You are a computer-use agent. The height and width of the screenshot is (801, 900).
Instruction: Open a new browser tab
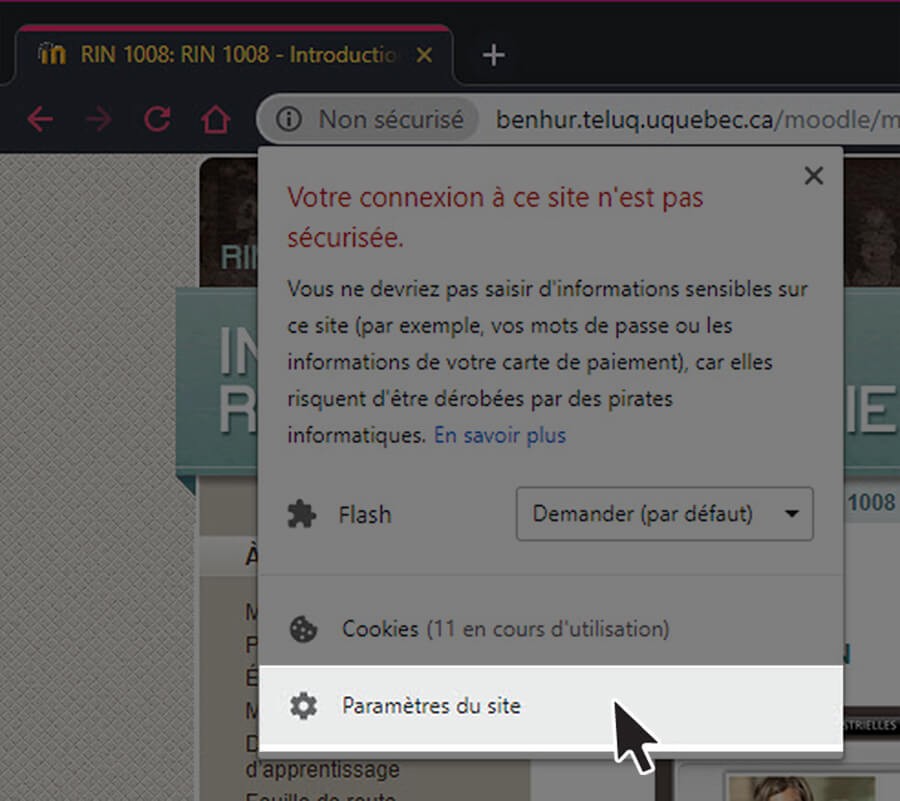point(492,55)
